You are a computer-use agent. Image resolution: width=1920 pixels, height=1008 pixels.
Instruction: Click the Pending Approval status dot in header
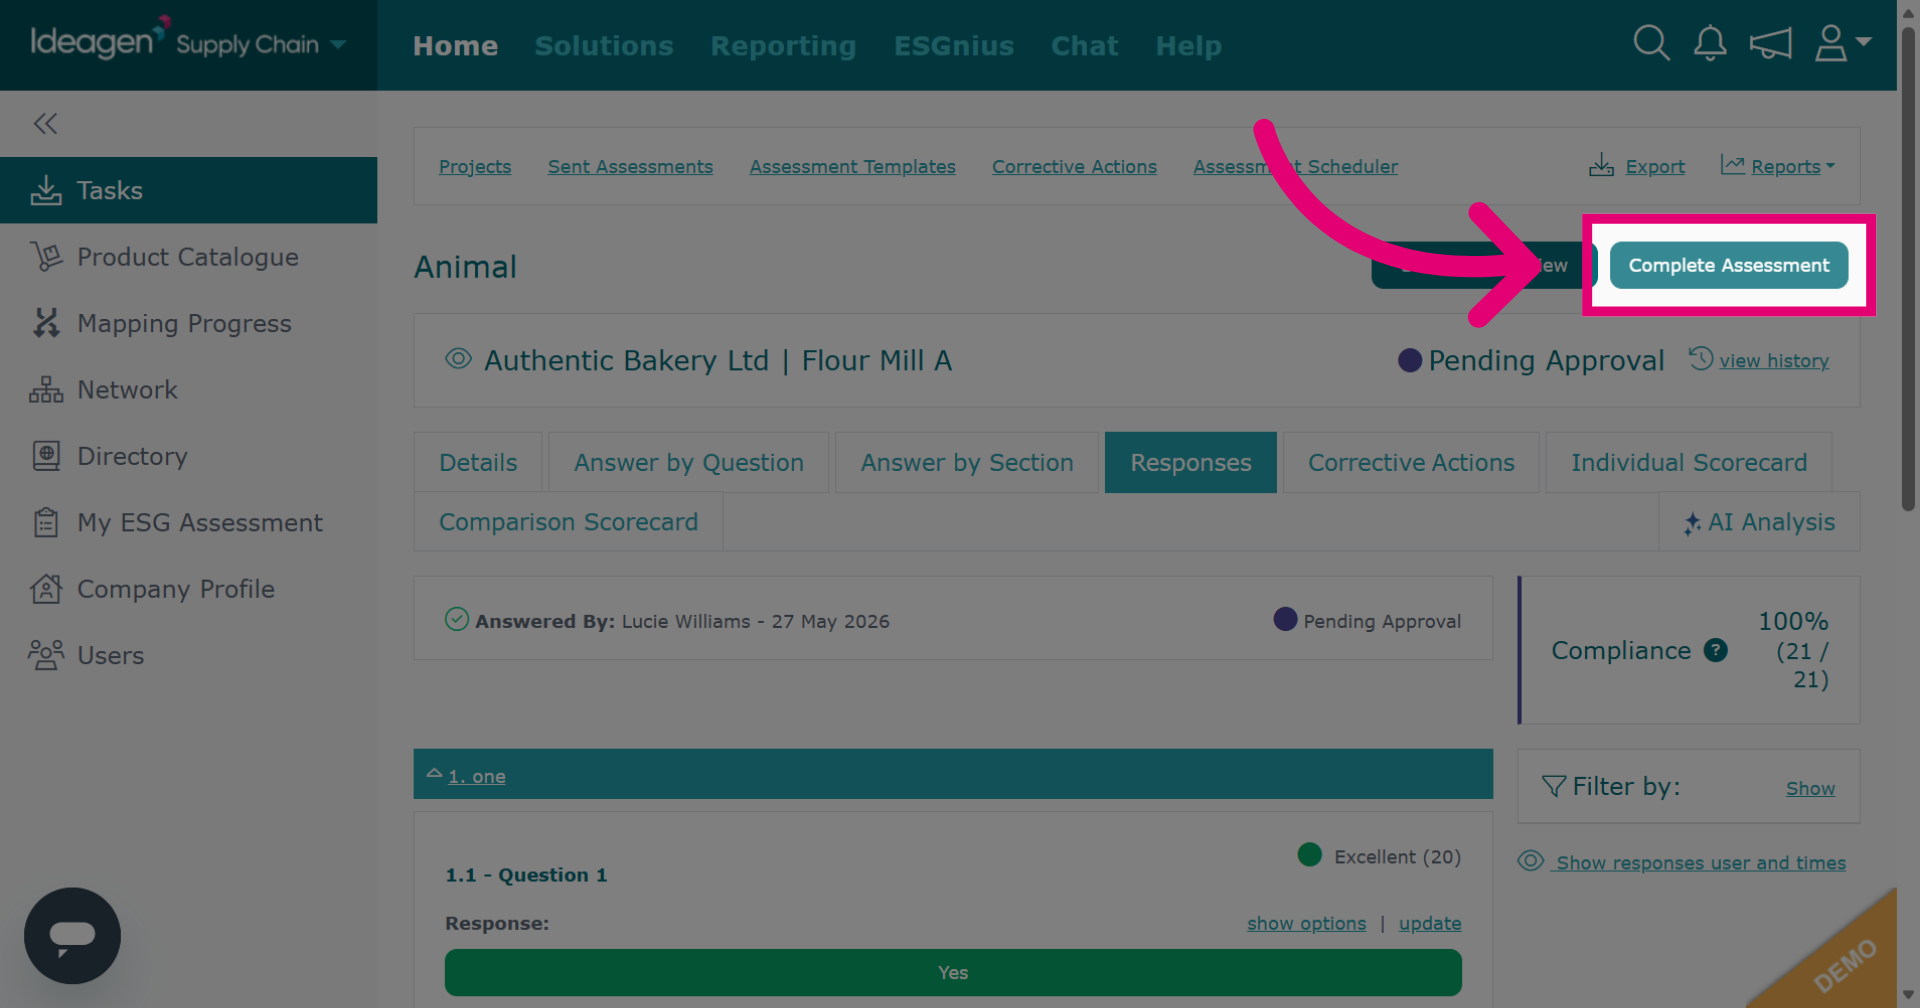tap(1409, 360)
